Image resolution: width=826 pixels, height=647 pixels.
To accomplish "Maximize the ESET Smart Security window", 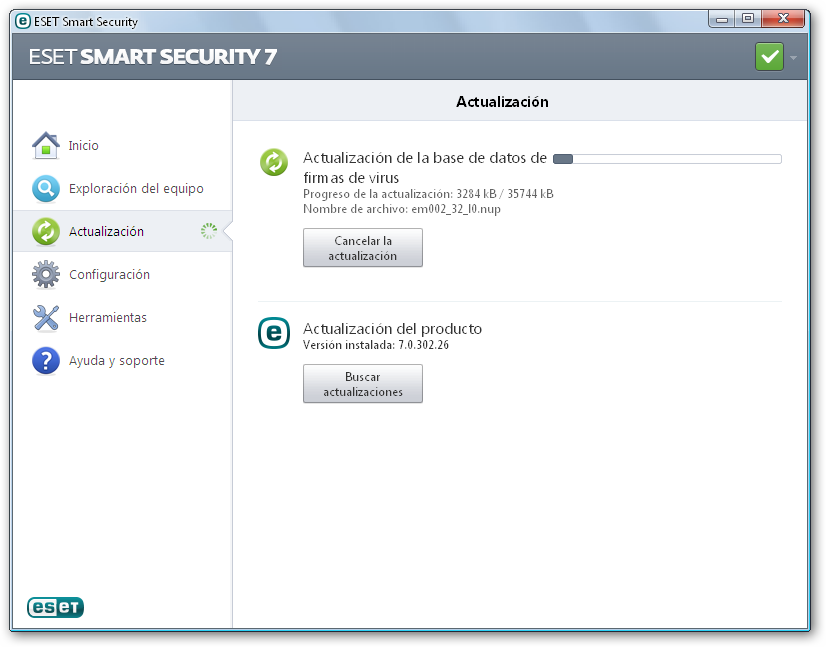I will tap(748, 19).
